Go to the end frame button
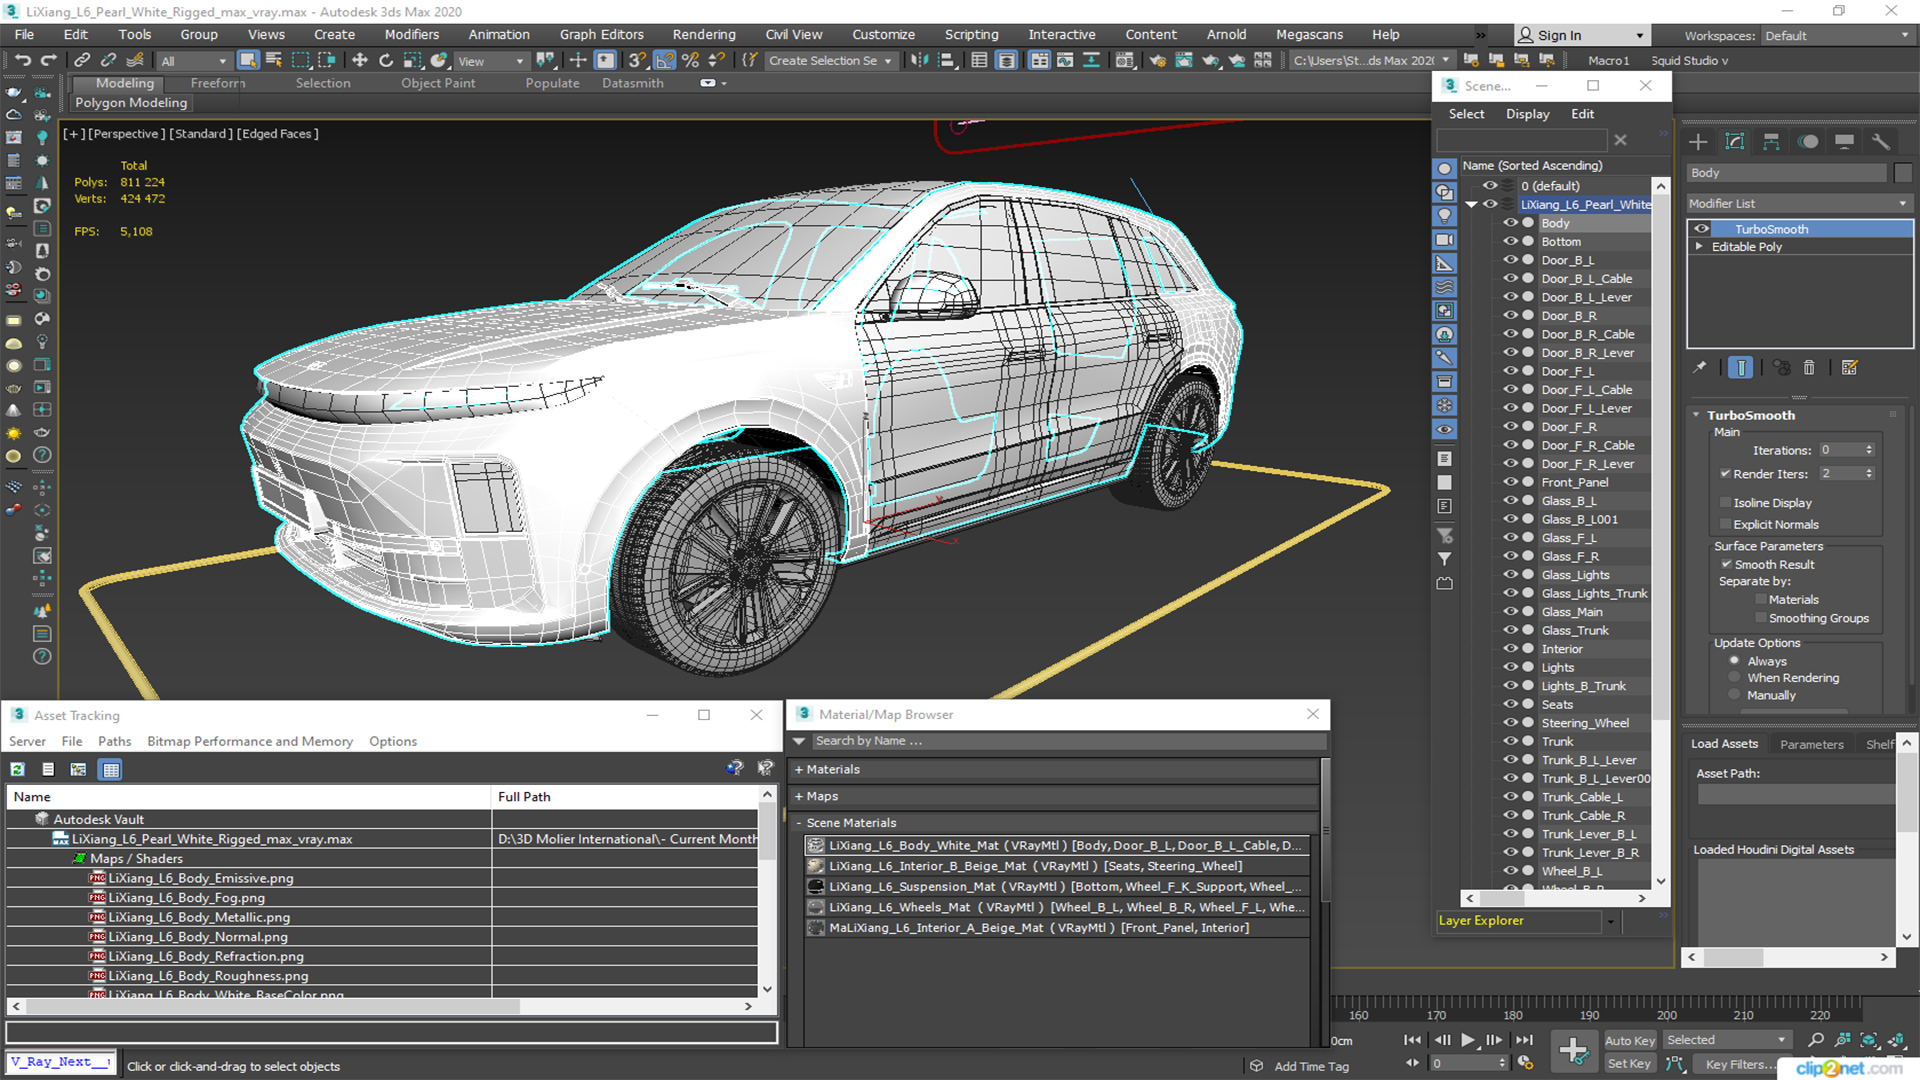Screen dimensions: 1920x1080 [x=1524, y=1040]
